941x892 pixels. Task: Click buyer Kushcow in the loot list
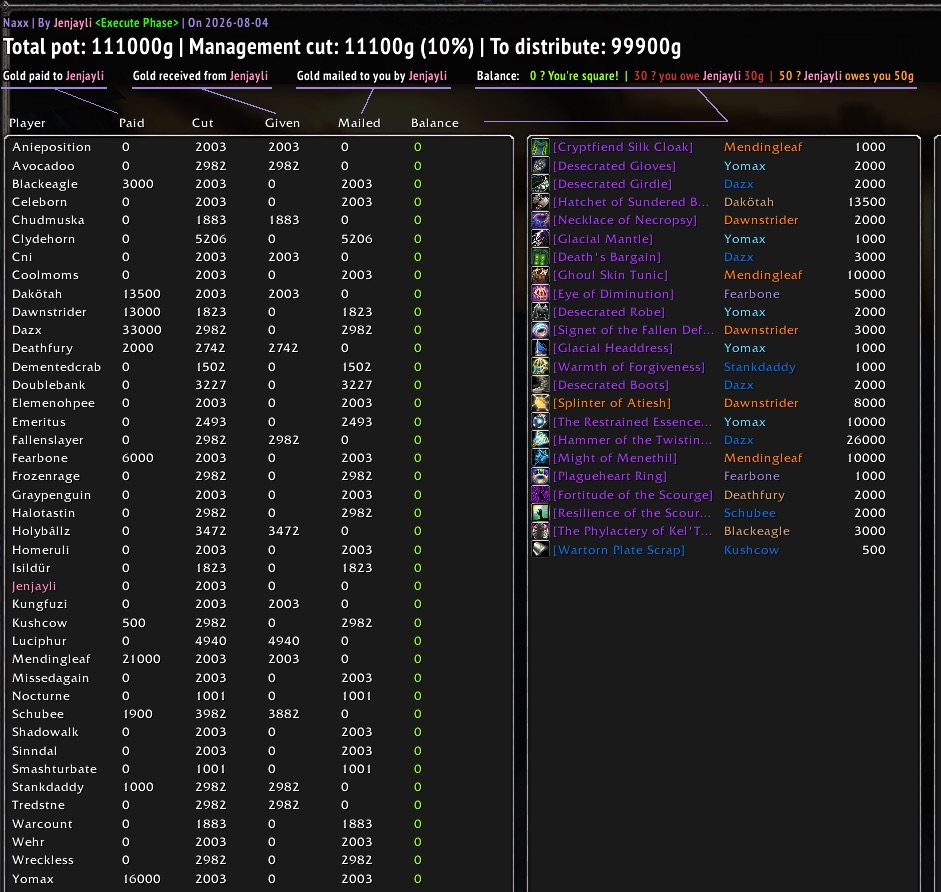751,550
